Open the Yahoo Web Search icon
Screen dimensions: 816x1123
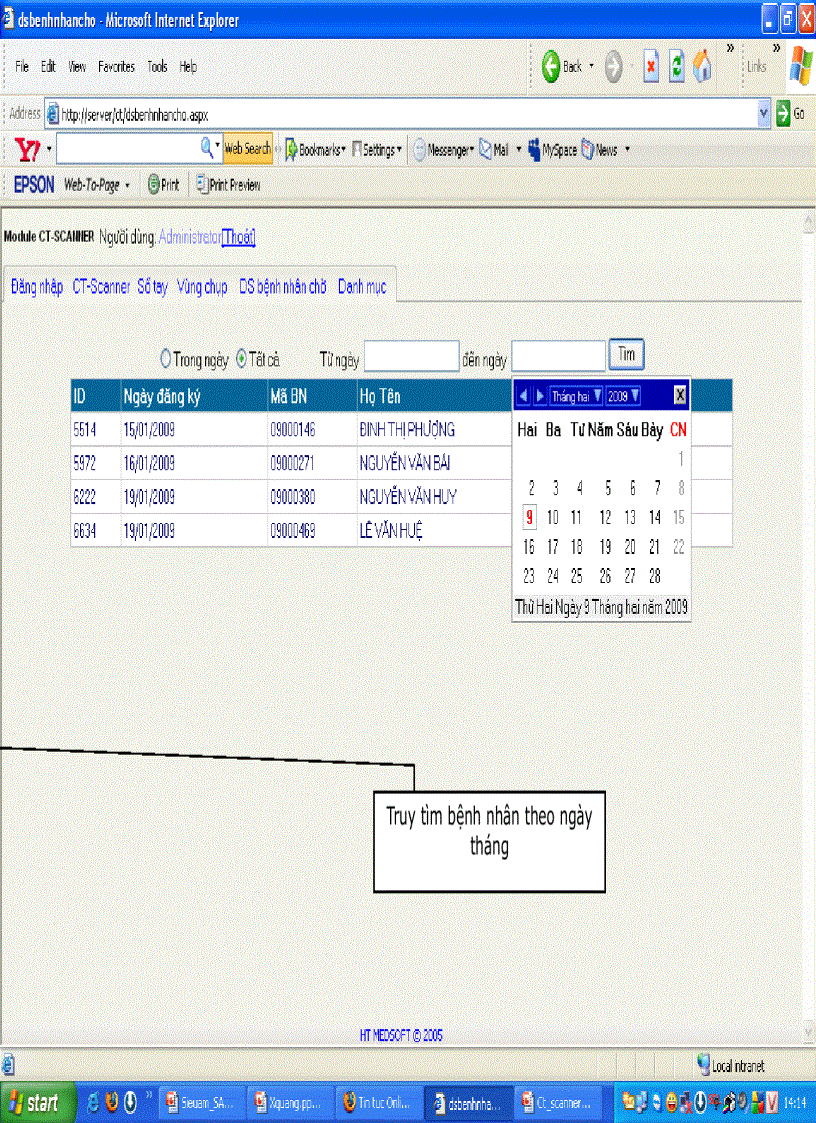click(x=246, y=148)
